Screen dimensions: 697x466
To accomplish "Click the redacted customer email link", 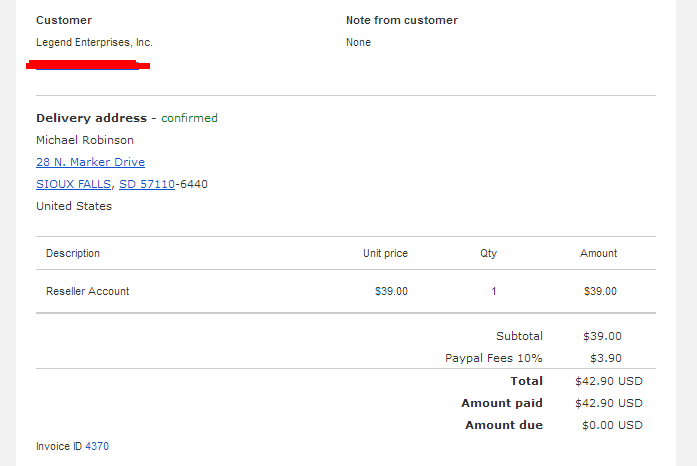I will pos(88,65).
